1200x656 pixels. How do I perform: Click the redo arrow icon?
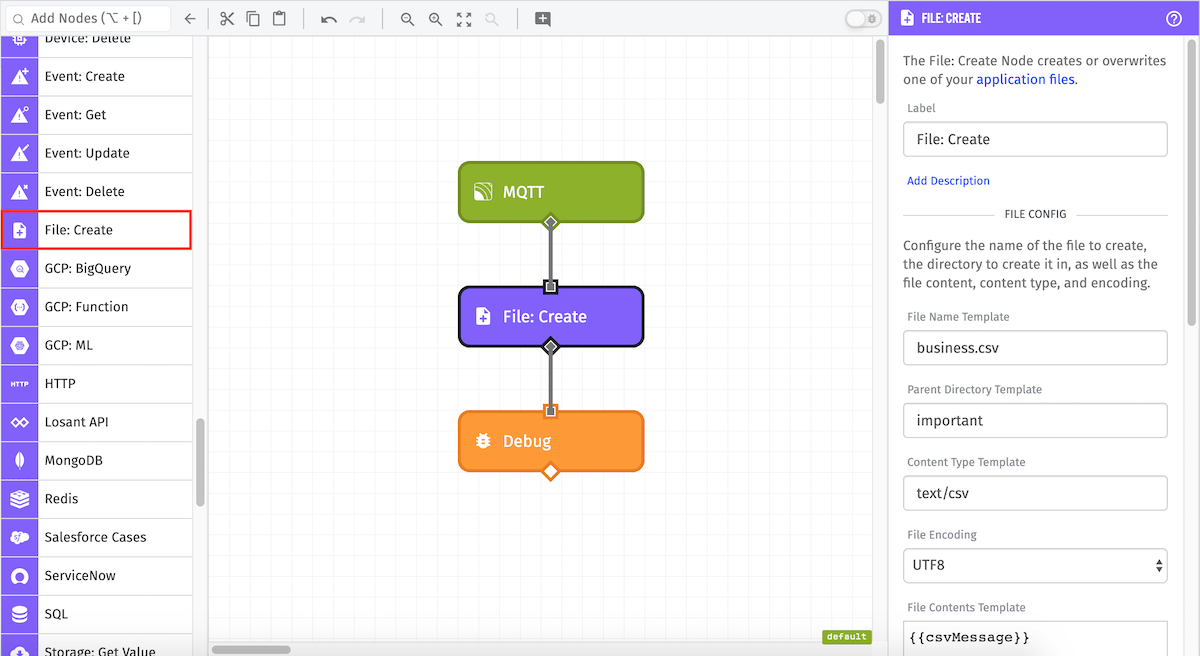pyautogui.click(x=357, y=19)
